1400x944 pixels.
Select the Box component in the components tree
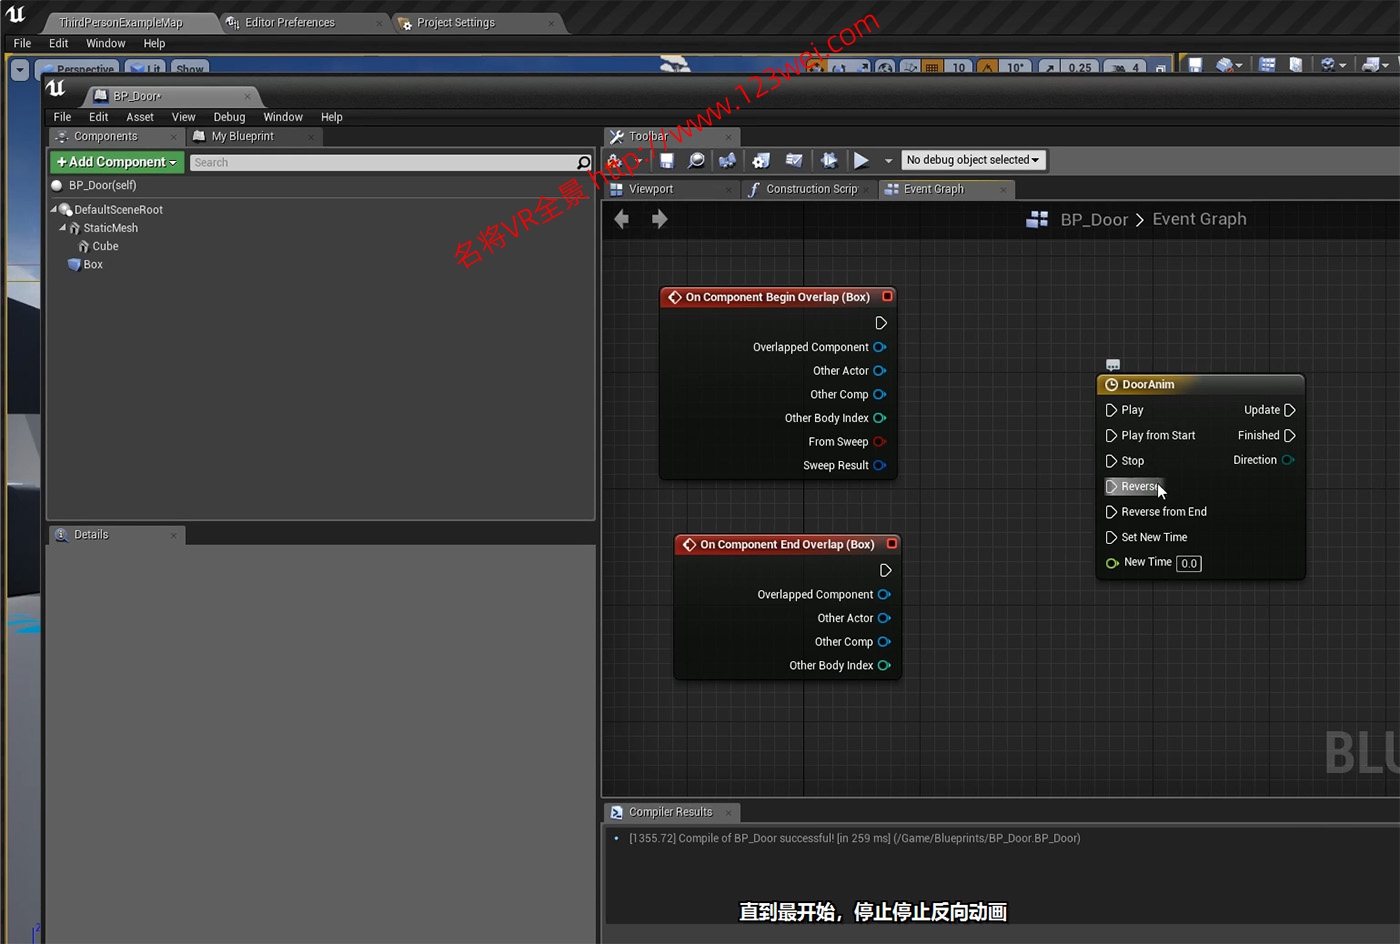click(93, 265)
